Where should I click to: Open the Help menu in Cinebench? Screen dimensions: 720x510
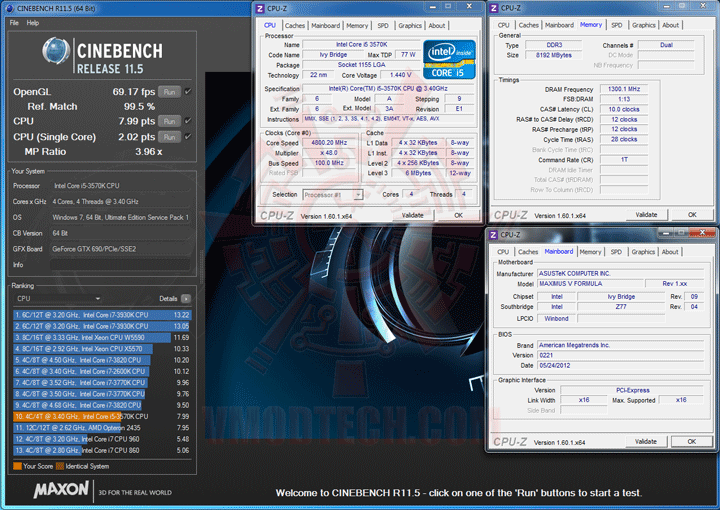tap(33, 23)
